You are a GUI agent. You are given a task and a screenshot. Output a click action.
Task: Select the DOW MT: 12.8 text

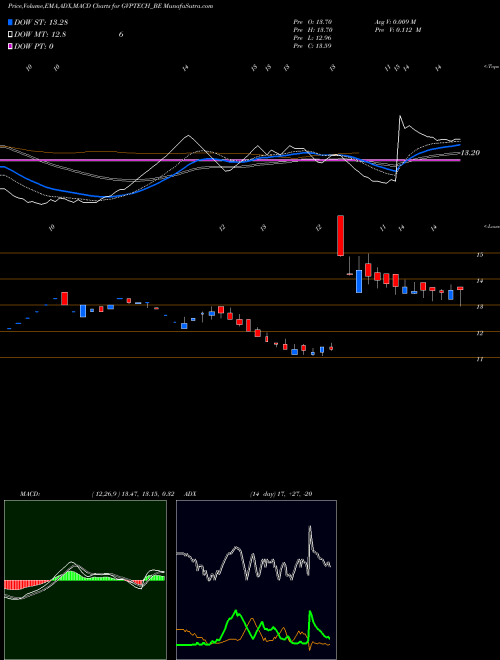pos(40,34)
